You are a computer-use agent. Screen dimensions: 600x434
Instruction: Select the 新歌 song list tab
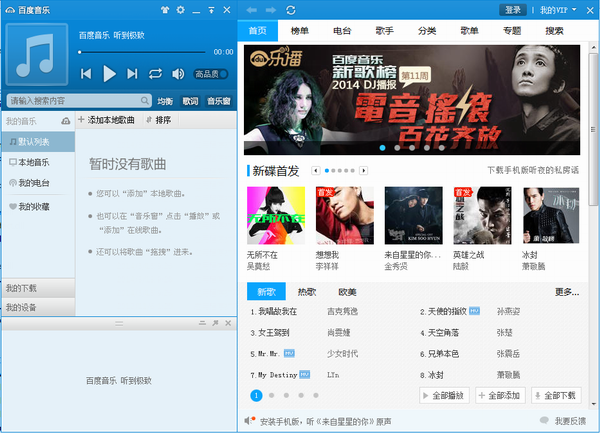click(x=266, y=292)
